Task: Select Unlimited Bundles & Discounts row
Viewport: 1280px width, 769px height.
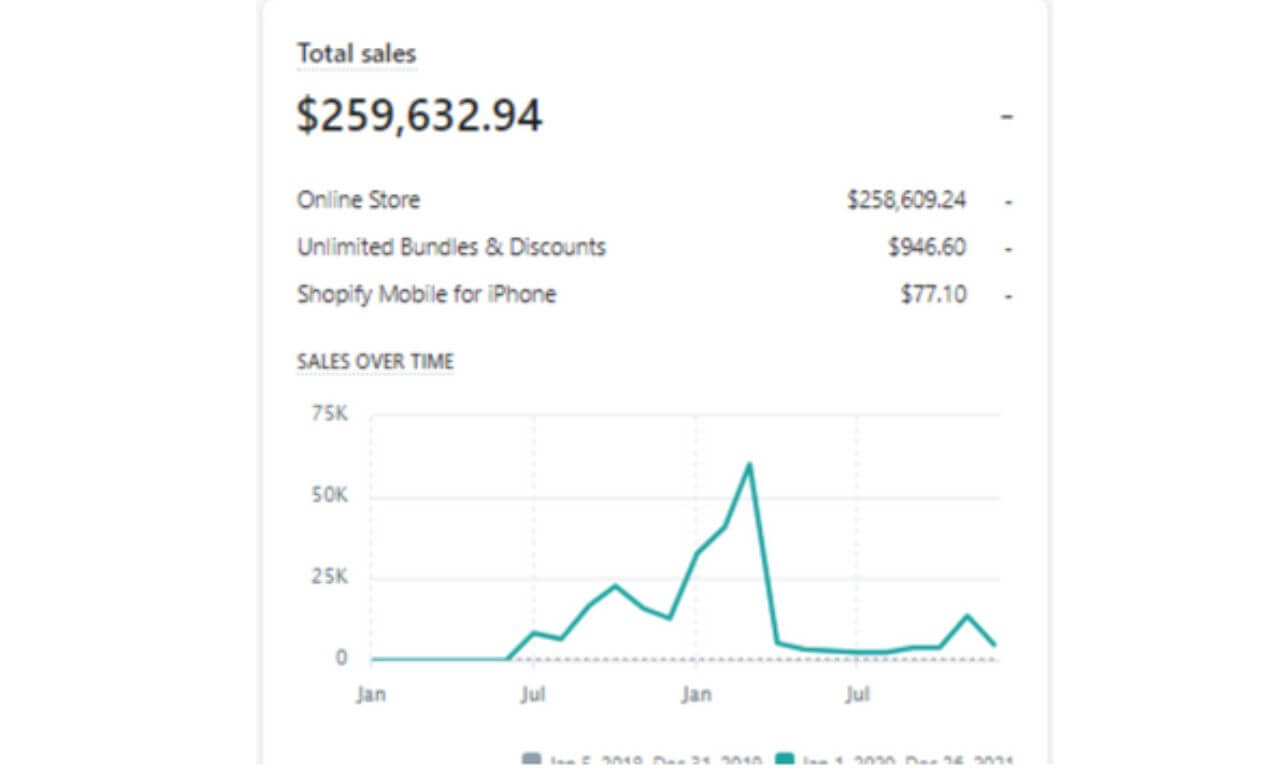Action: pyautogui.click(x=451, y=247)
